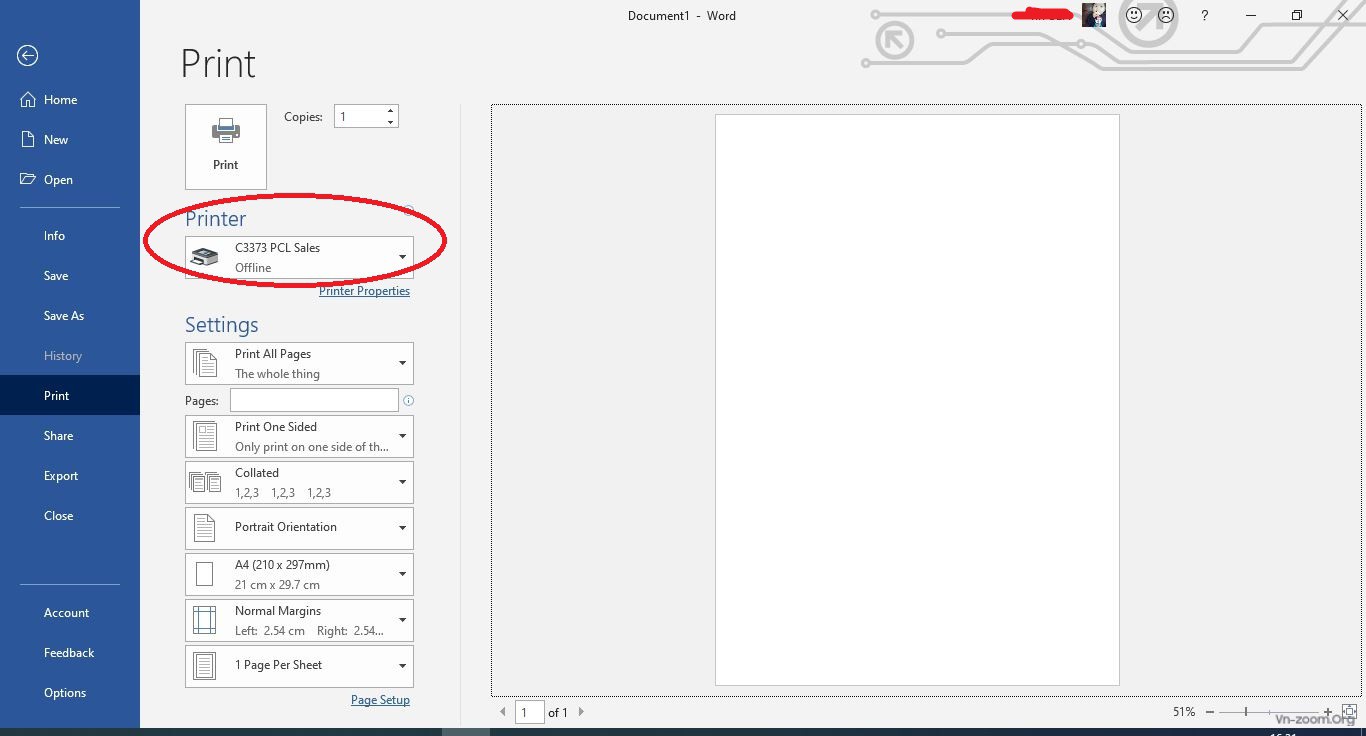Open the Printer Properties link

[x=364, y=291]
